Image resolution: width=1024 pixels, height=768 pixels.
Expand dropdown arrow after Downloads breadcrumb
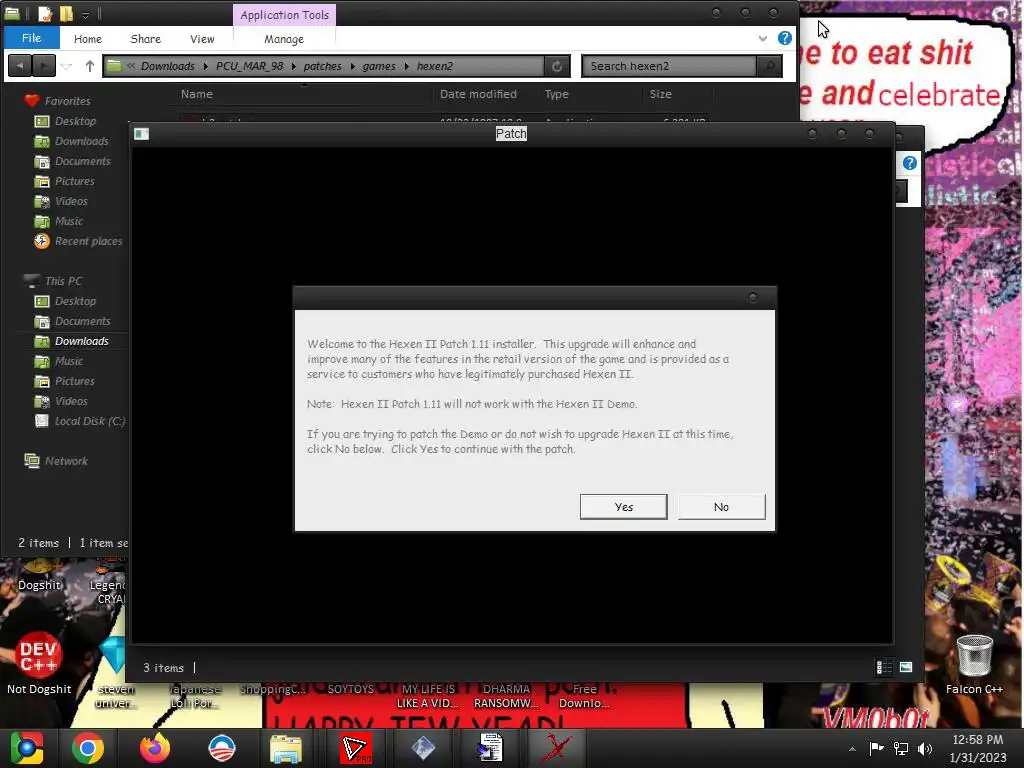[205, 66]
